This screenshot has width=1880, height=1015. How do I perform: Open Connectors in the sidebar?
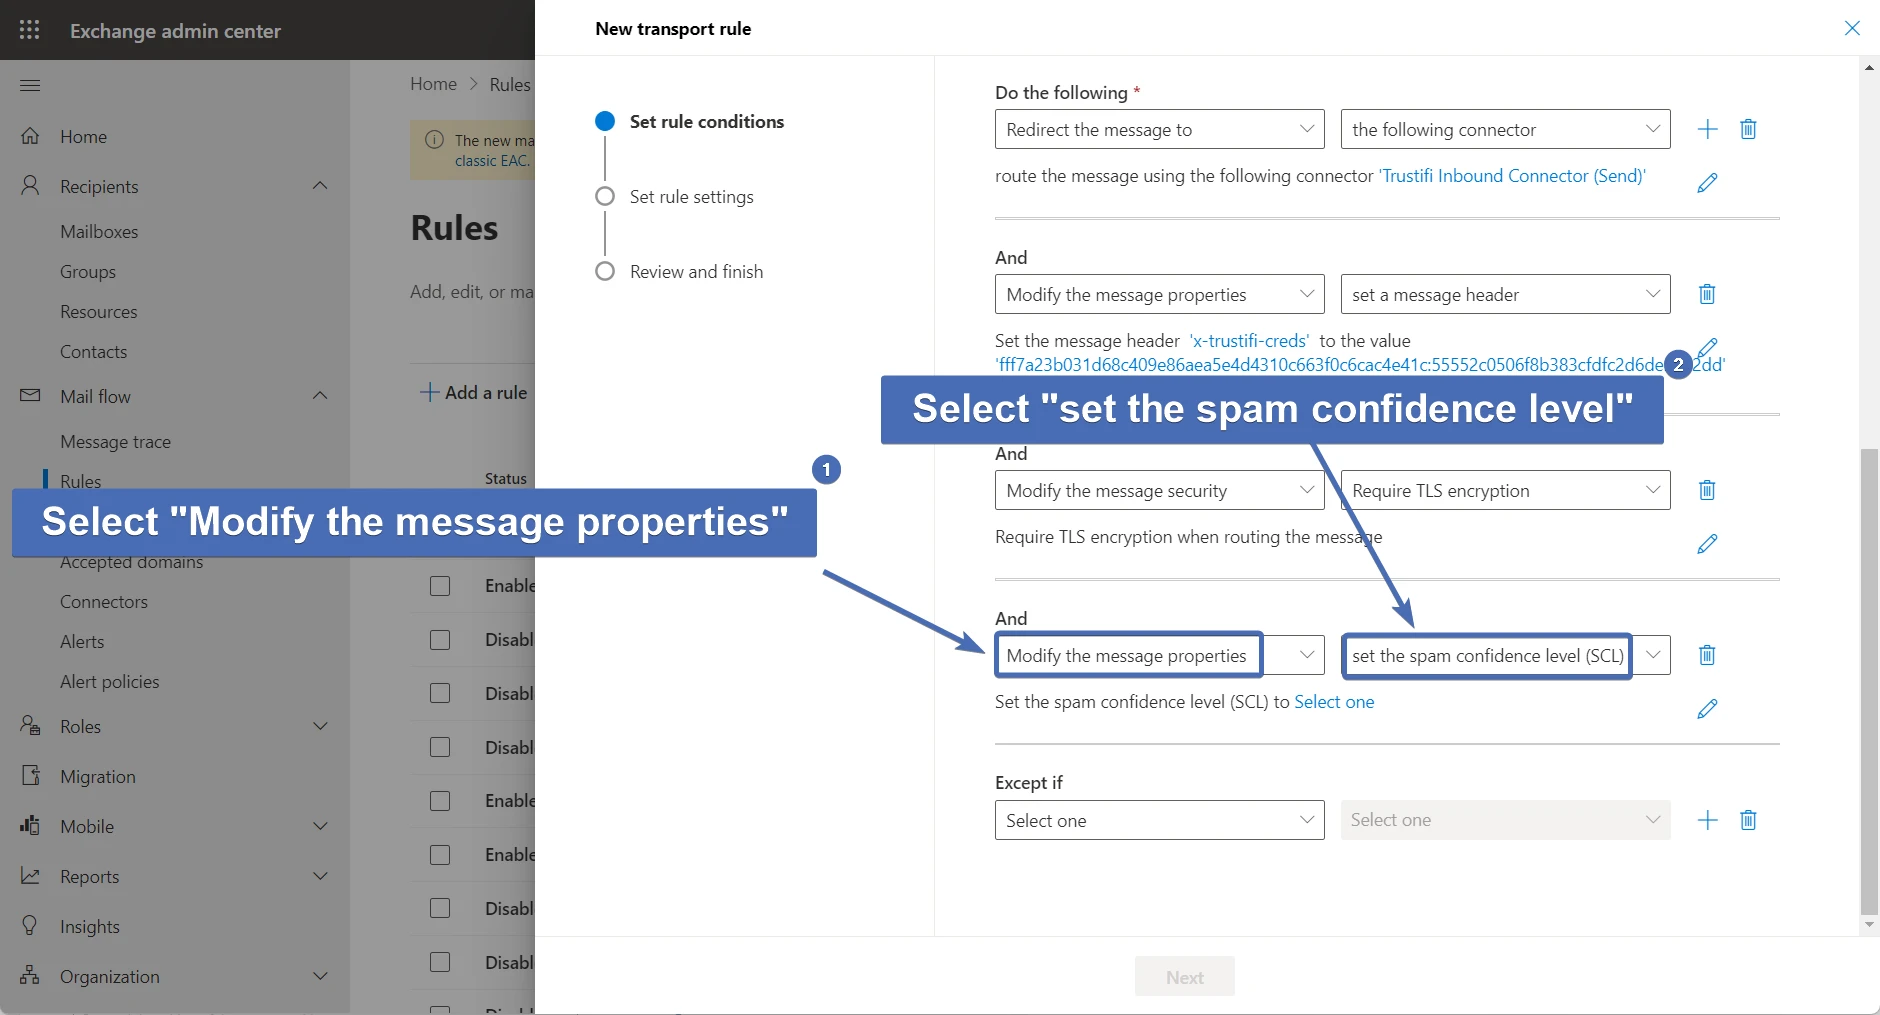point(104,602)
